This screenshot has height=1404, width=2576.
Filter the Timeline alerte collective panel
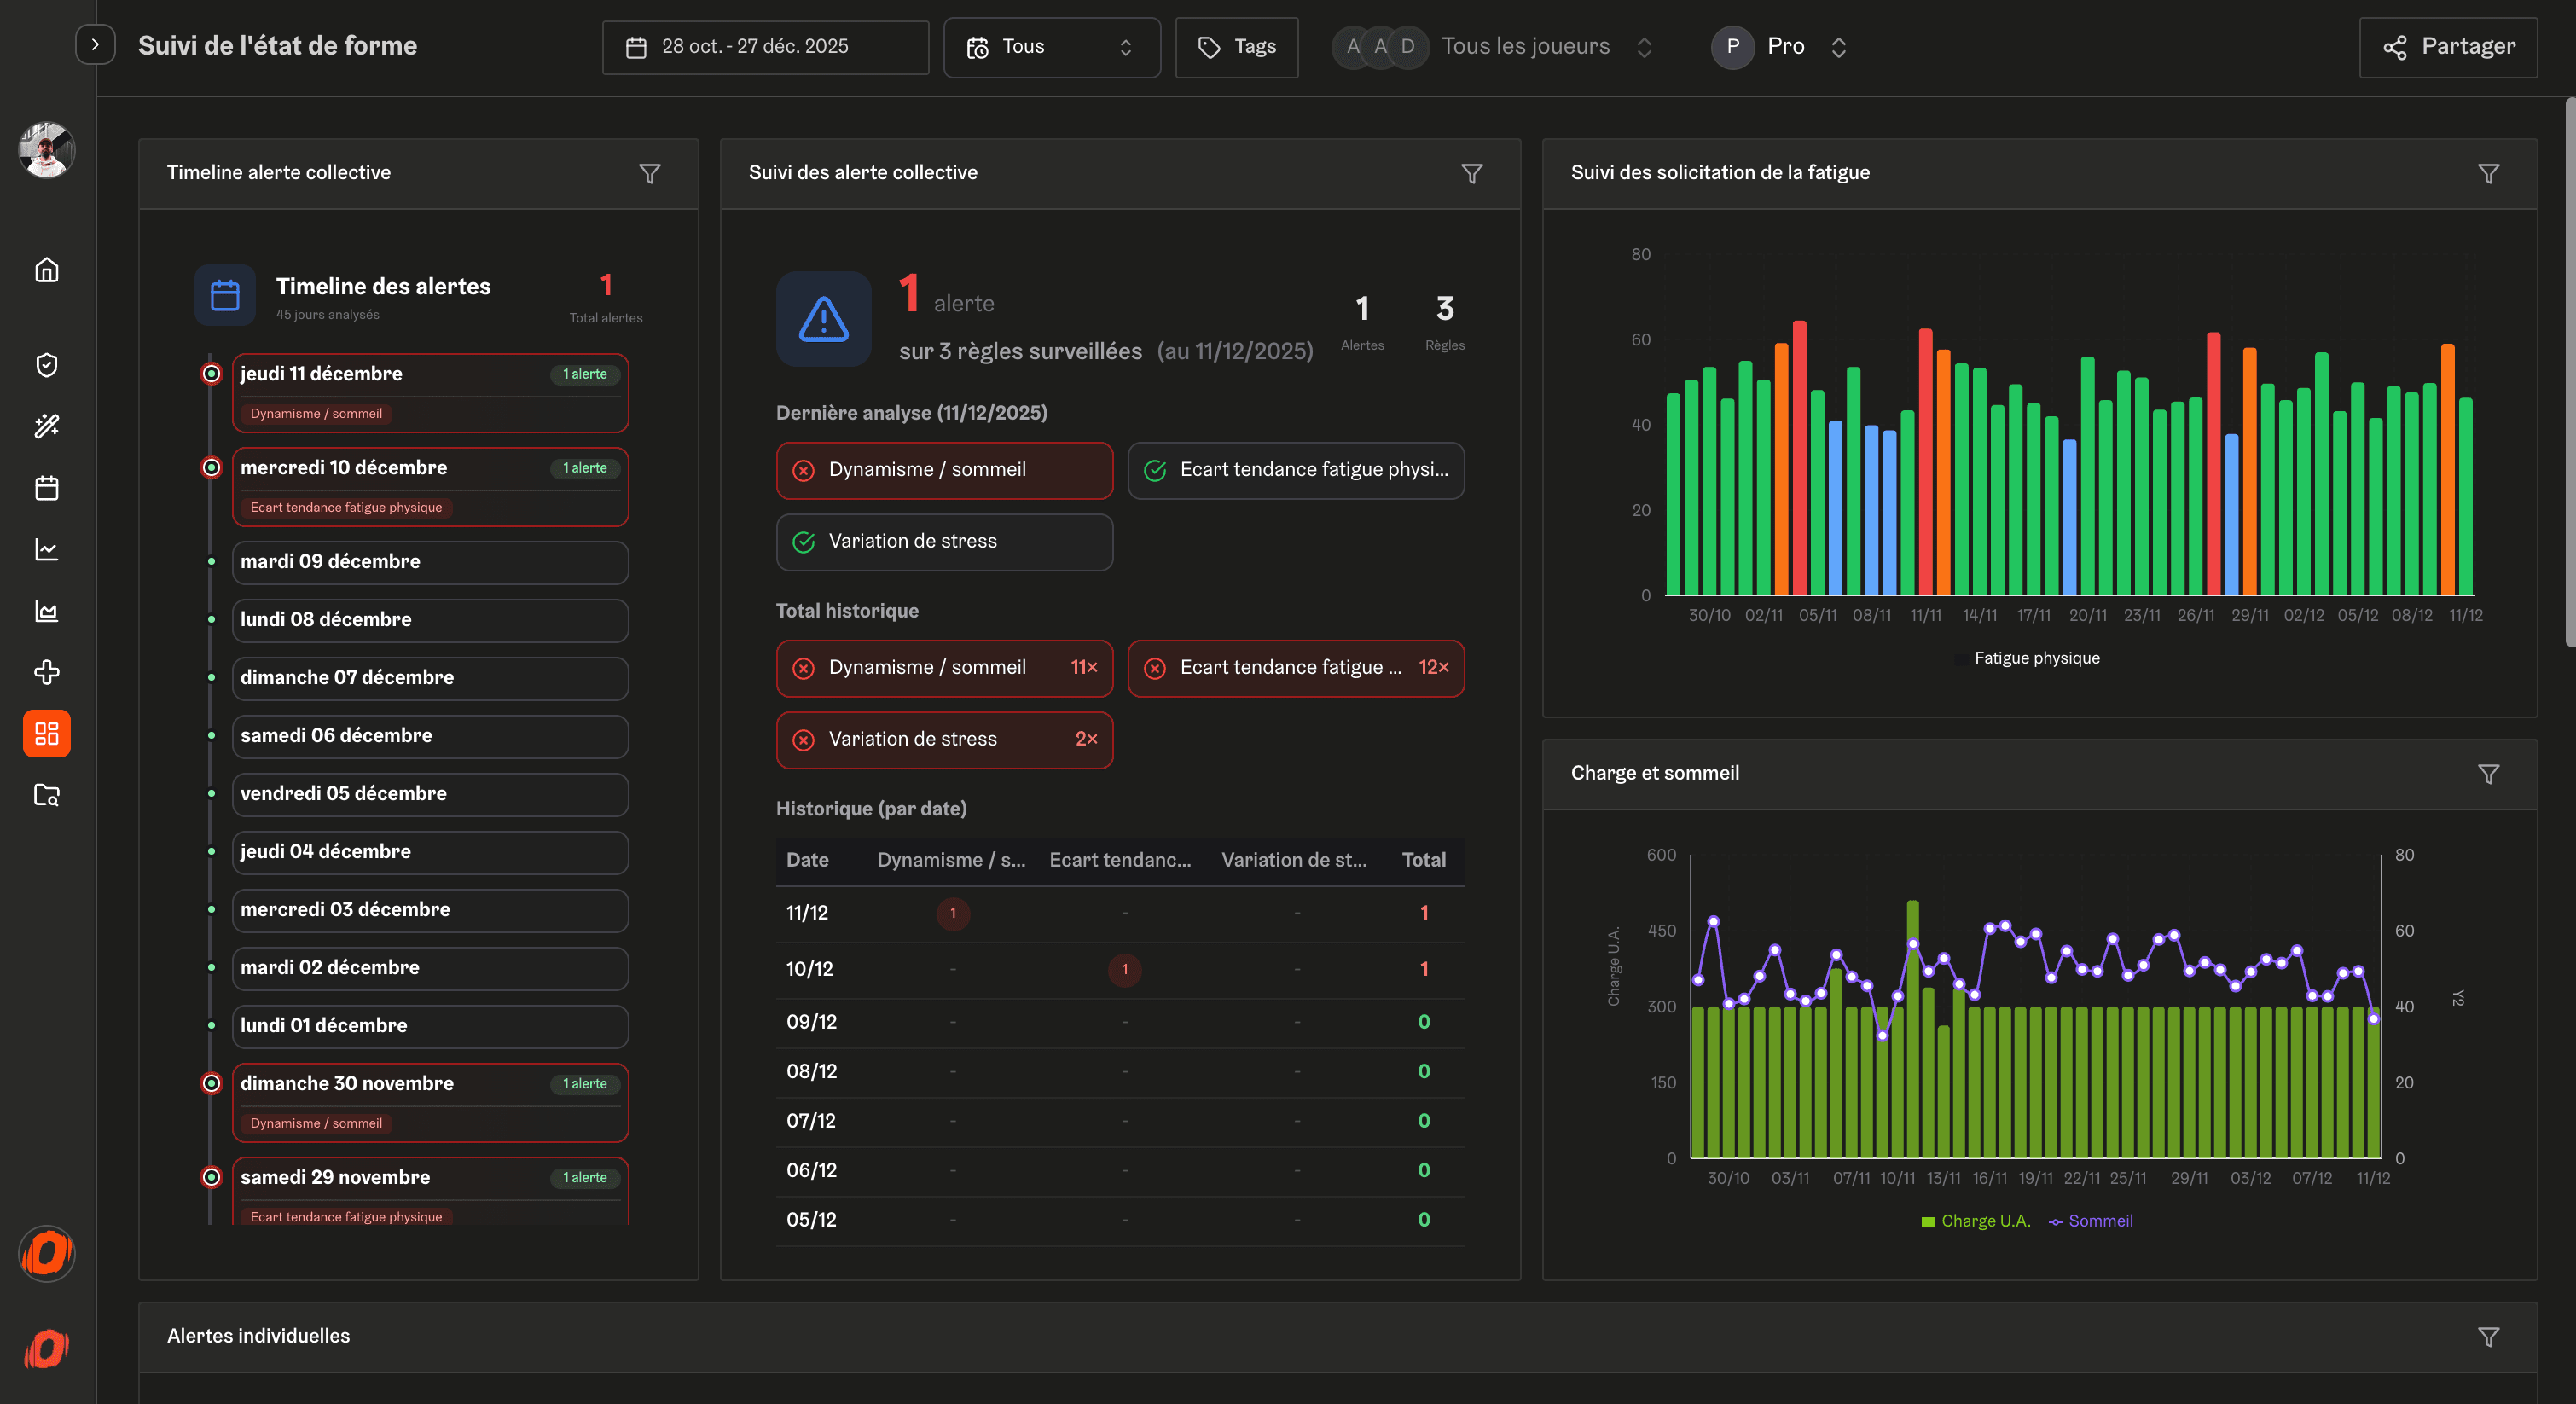coord(650,174)
